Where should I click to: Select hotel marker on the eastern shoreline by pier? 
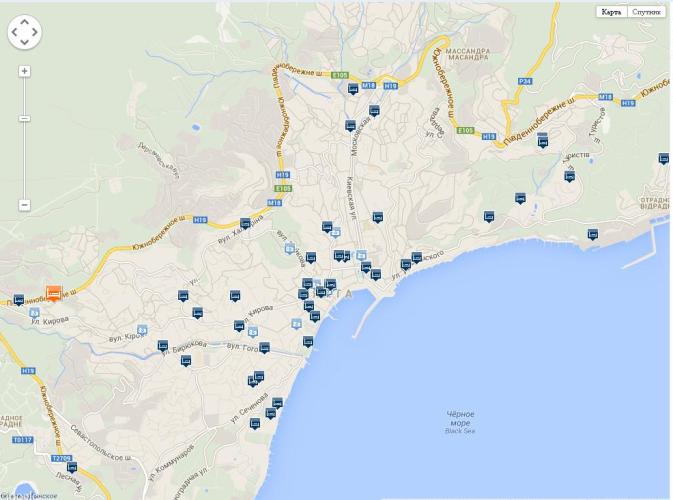[592, 234]
